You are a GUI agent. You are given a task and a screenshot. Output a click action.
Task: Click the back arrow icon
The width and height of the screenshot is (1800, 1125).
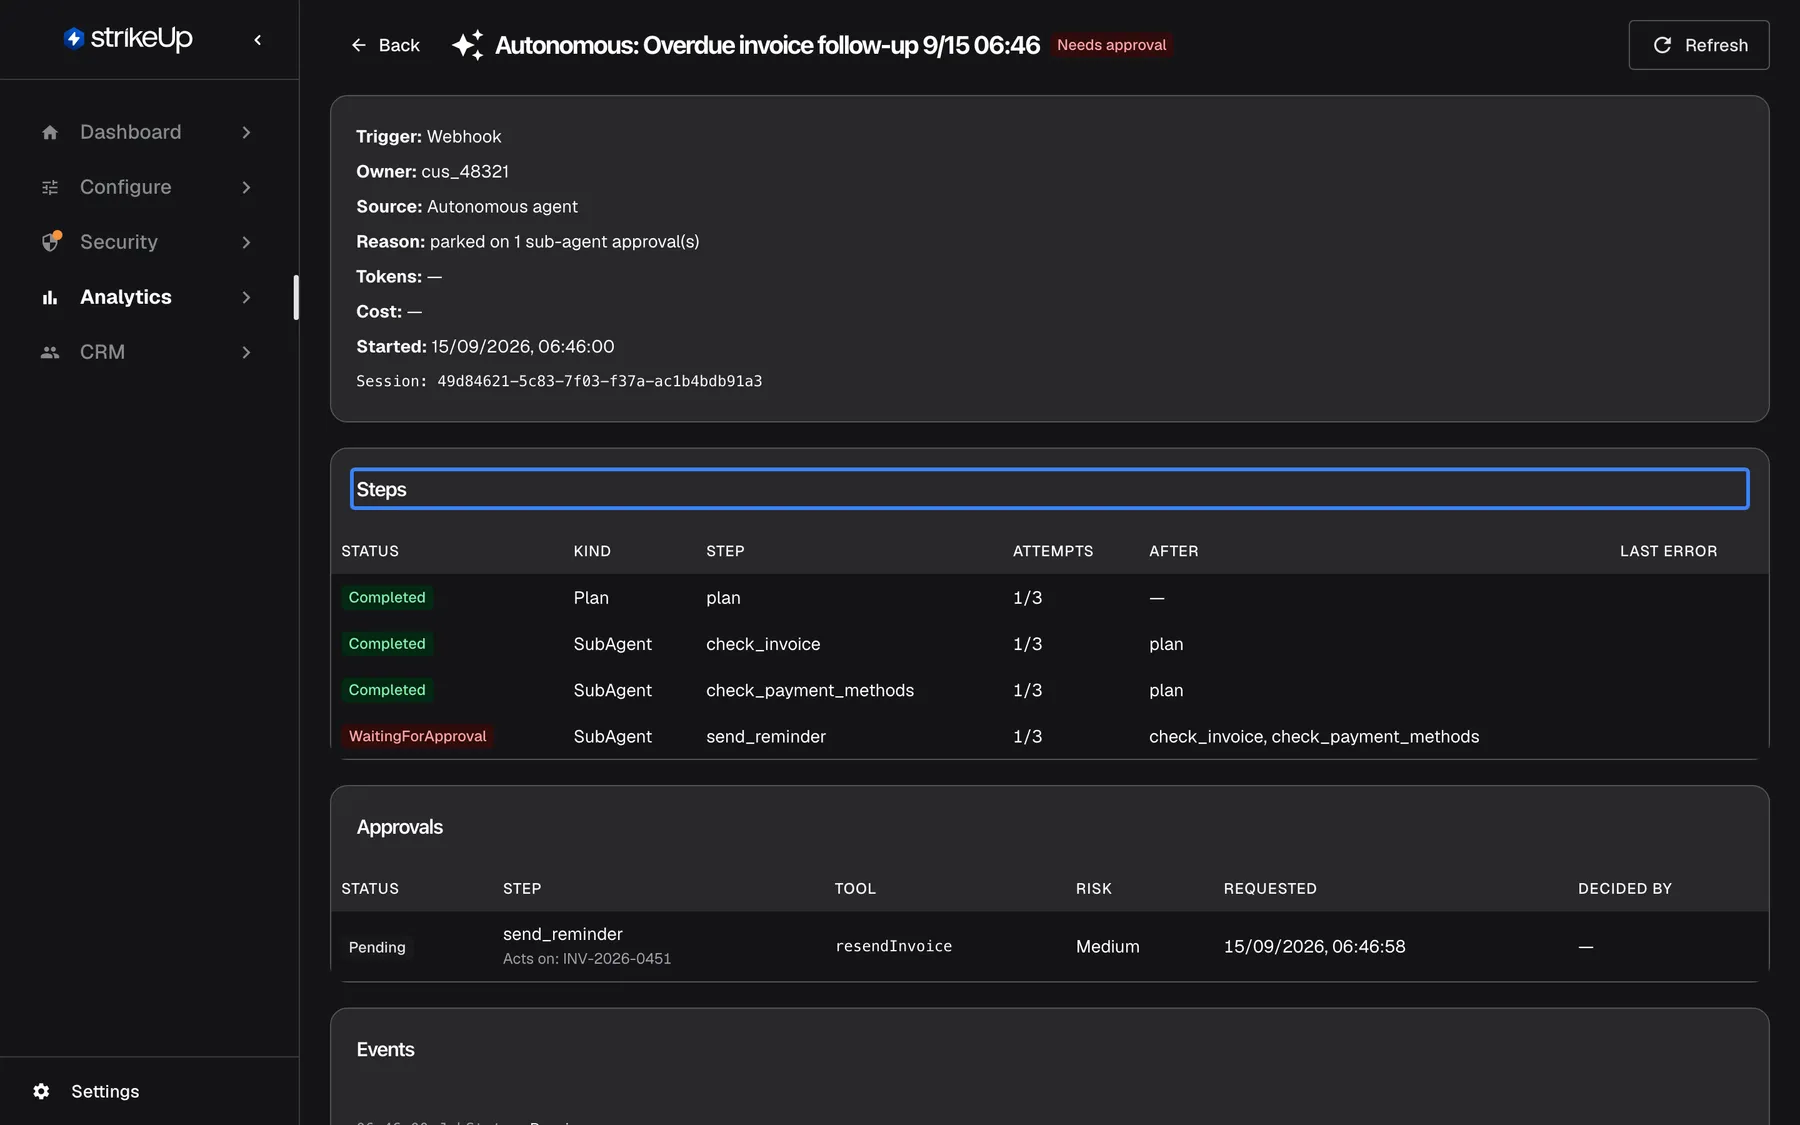coord(359,45)
